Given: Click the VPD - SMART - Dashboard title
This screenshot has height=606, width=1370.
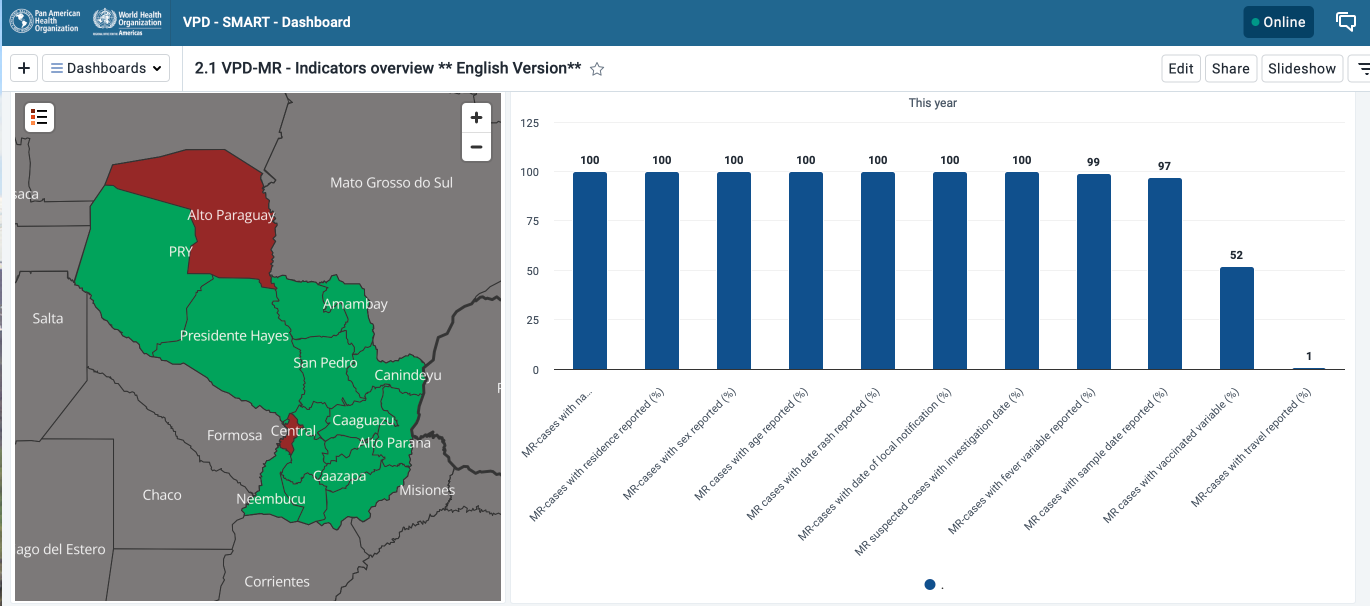Looking at the screenshot, I should pos(266,22).
